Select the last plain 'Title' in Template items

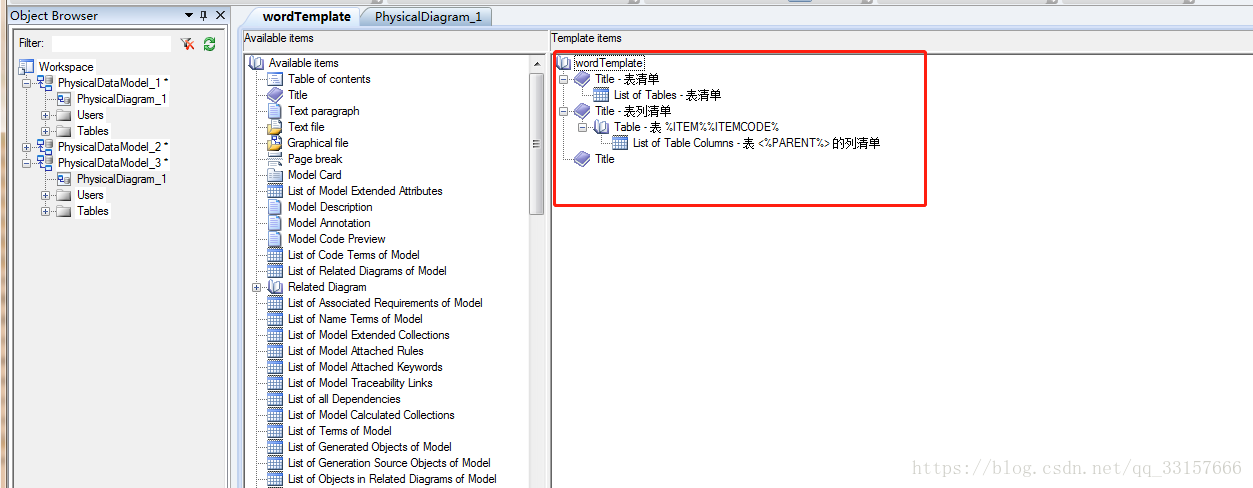click(604, 159)
